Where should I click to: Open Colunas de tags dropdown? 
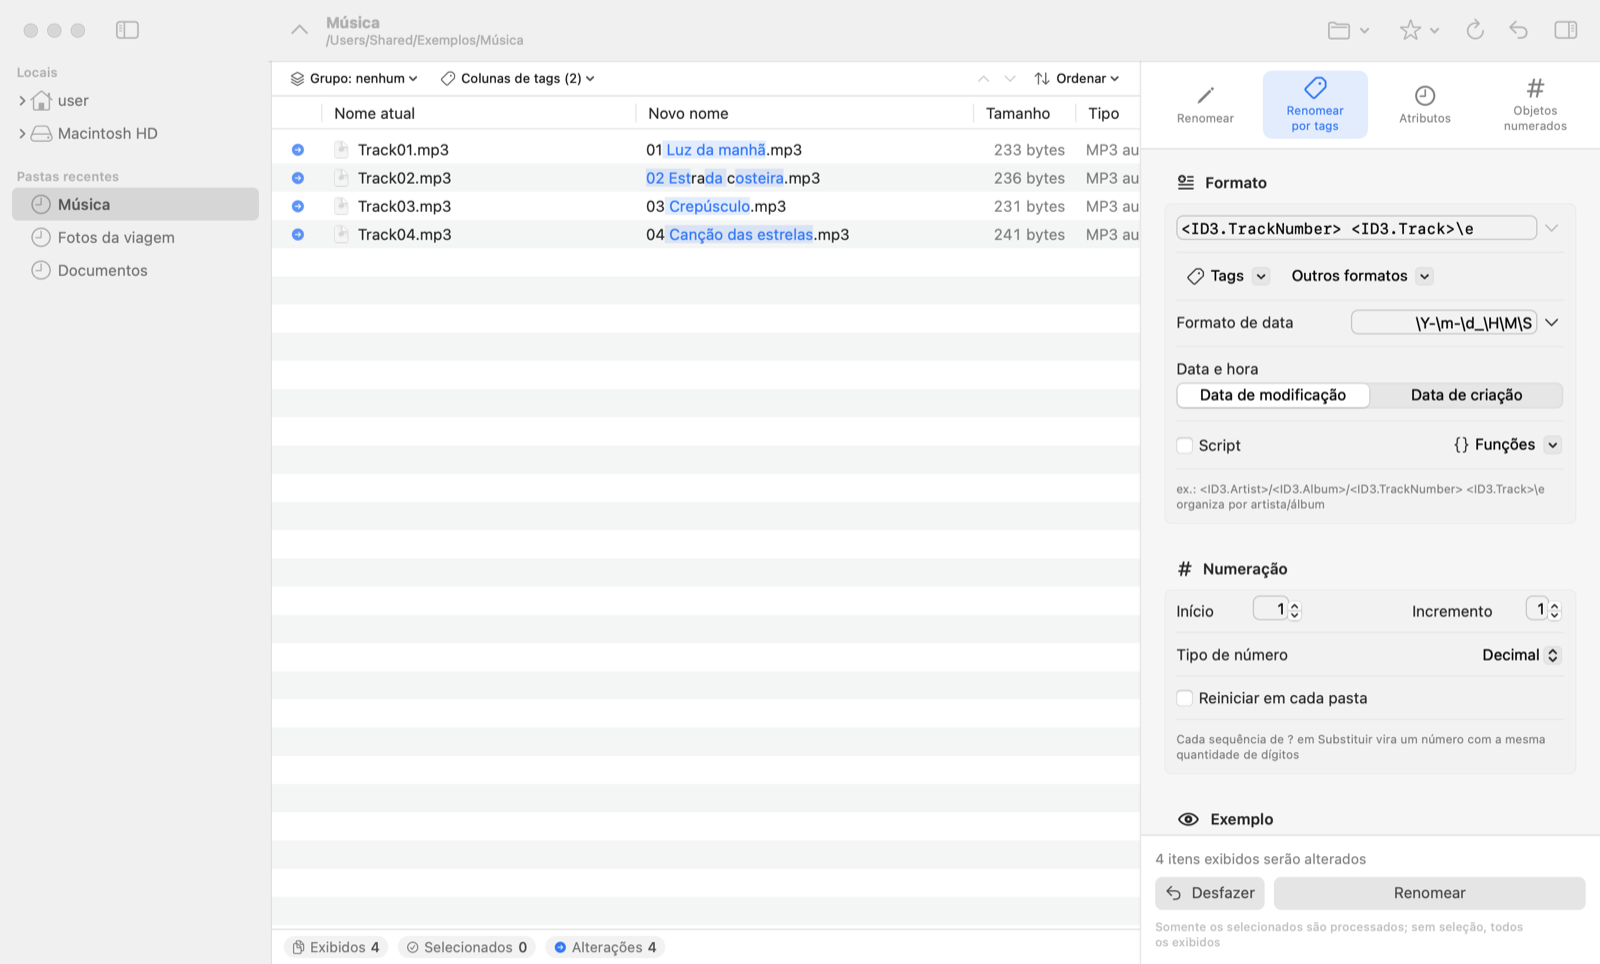click(518, 78)
